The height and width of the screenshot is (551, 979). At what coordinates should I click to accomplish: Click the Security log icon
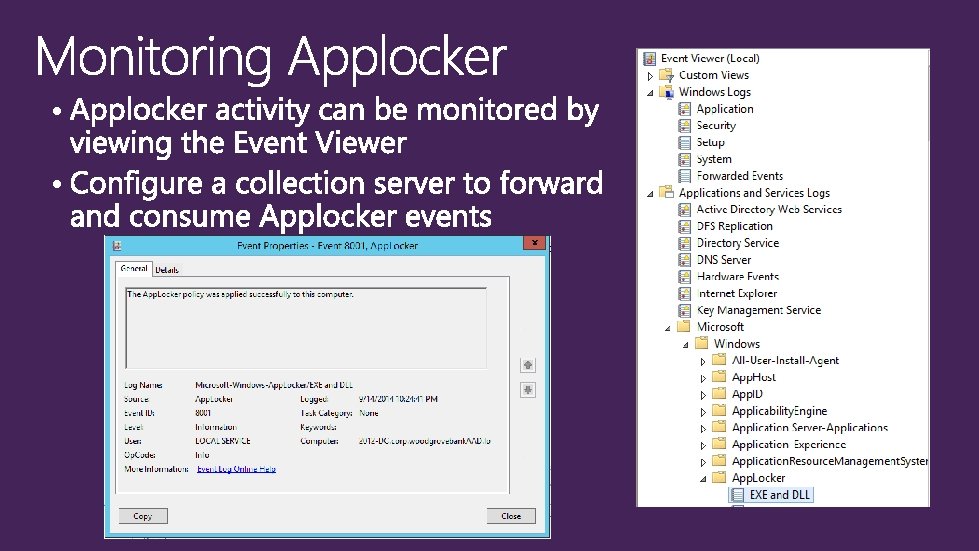[x=685, y=126]
